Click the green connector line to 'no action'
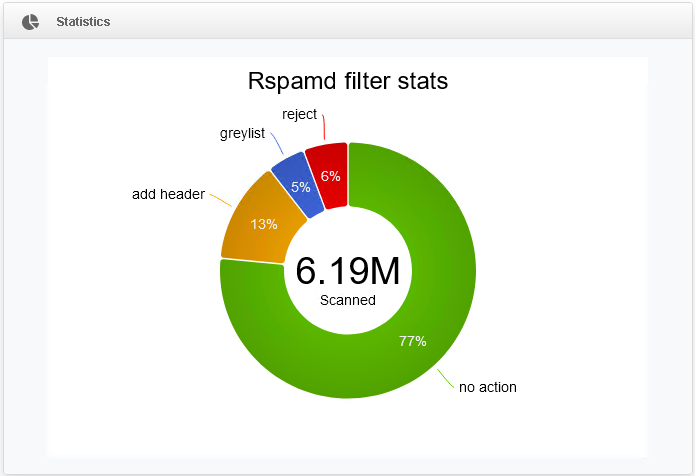The width and height of the screenshot is (695, 476). point(444,380)
